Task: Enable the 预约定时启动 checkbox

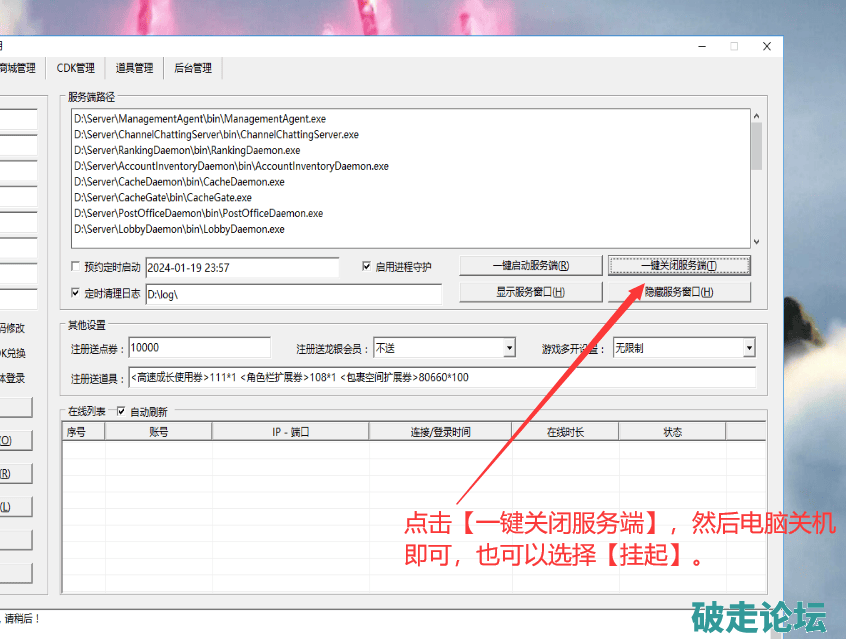Action: point(77,268)
